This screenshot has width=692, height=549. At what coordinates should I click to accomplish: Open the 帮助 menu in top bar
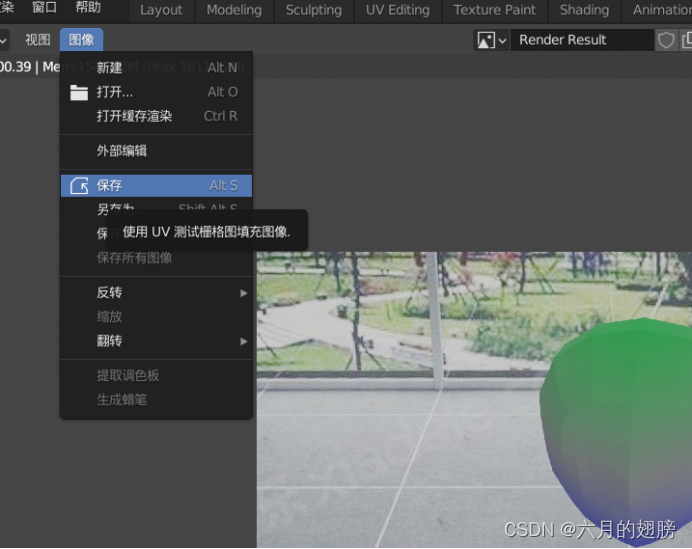(88, 8)
